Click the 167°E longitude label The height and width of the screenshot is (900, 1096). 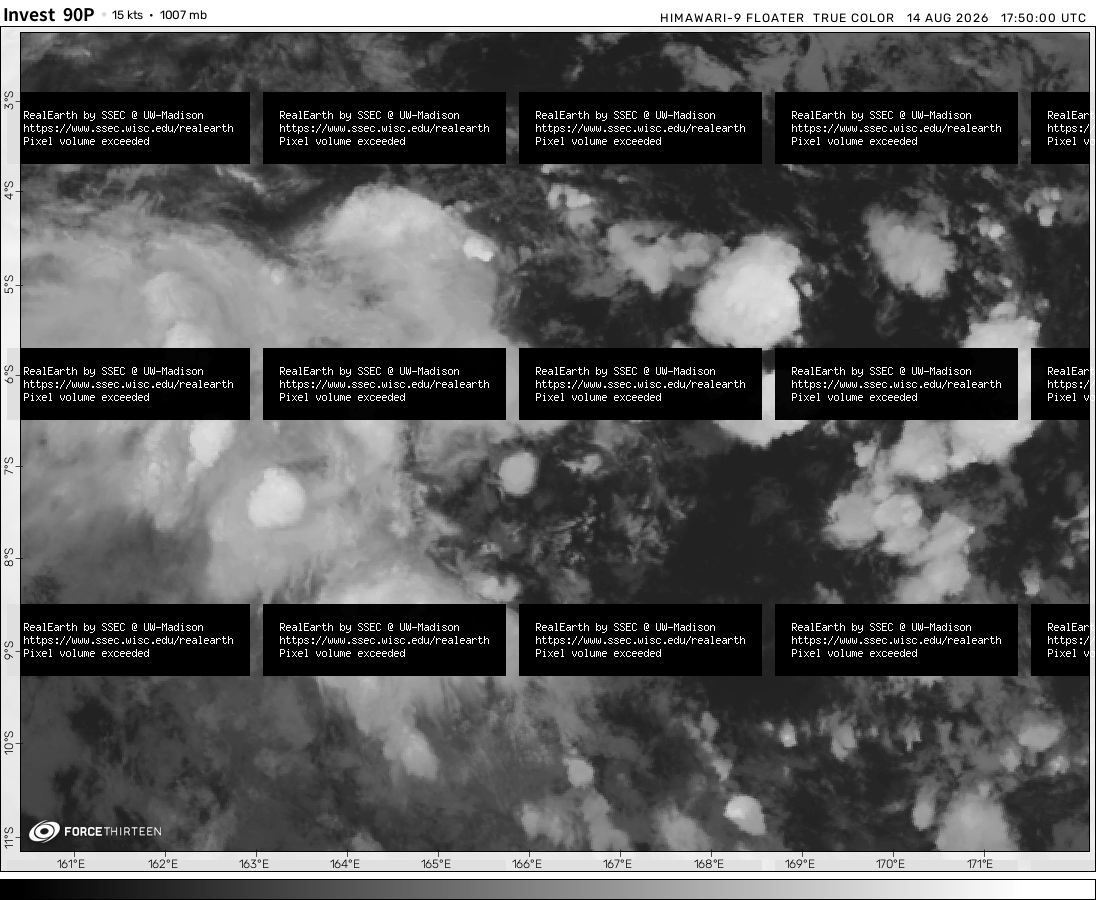(617, 864)
